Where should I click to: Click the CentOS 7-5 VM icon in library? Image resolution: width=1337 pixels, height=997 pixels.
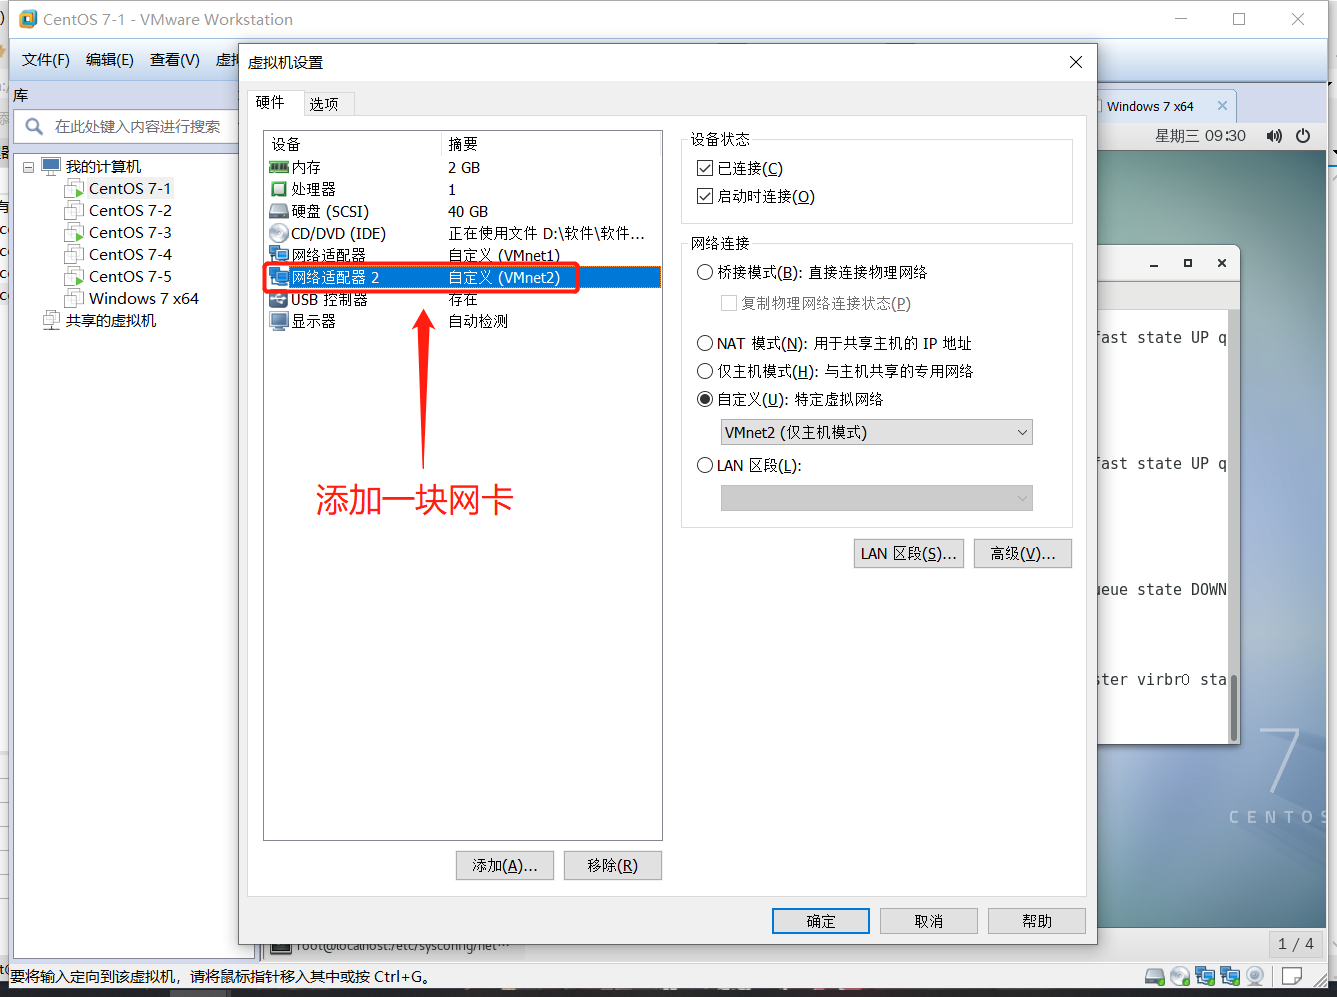(x=74, y=276)
